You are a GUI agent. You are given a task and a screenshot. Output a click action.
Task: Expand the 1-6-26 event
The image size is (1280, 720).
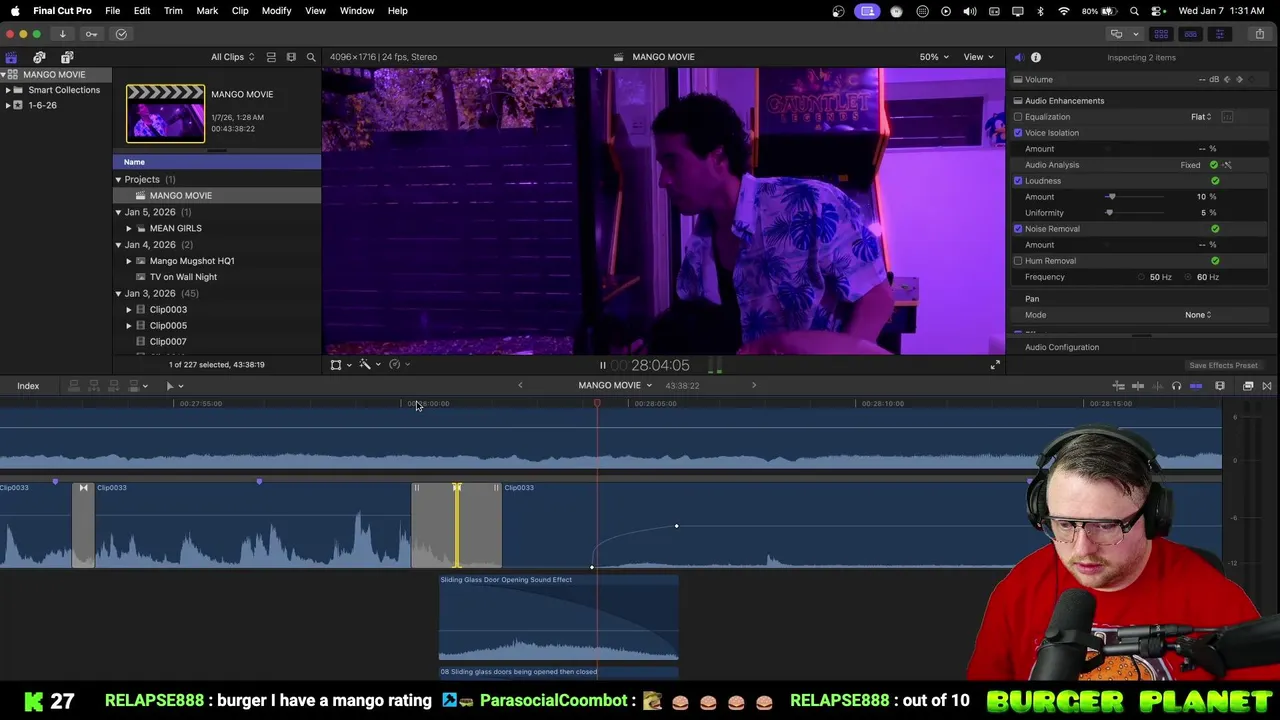click(7, 105)
